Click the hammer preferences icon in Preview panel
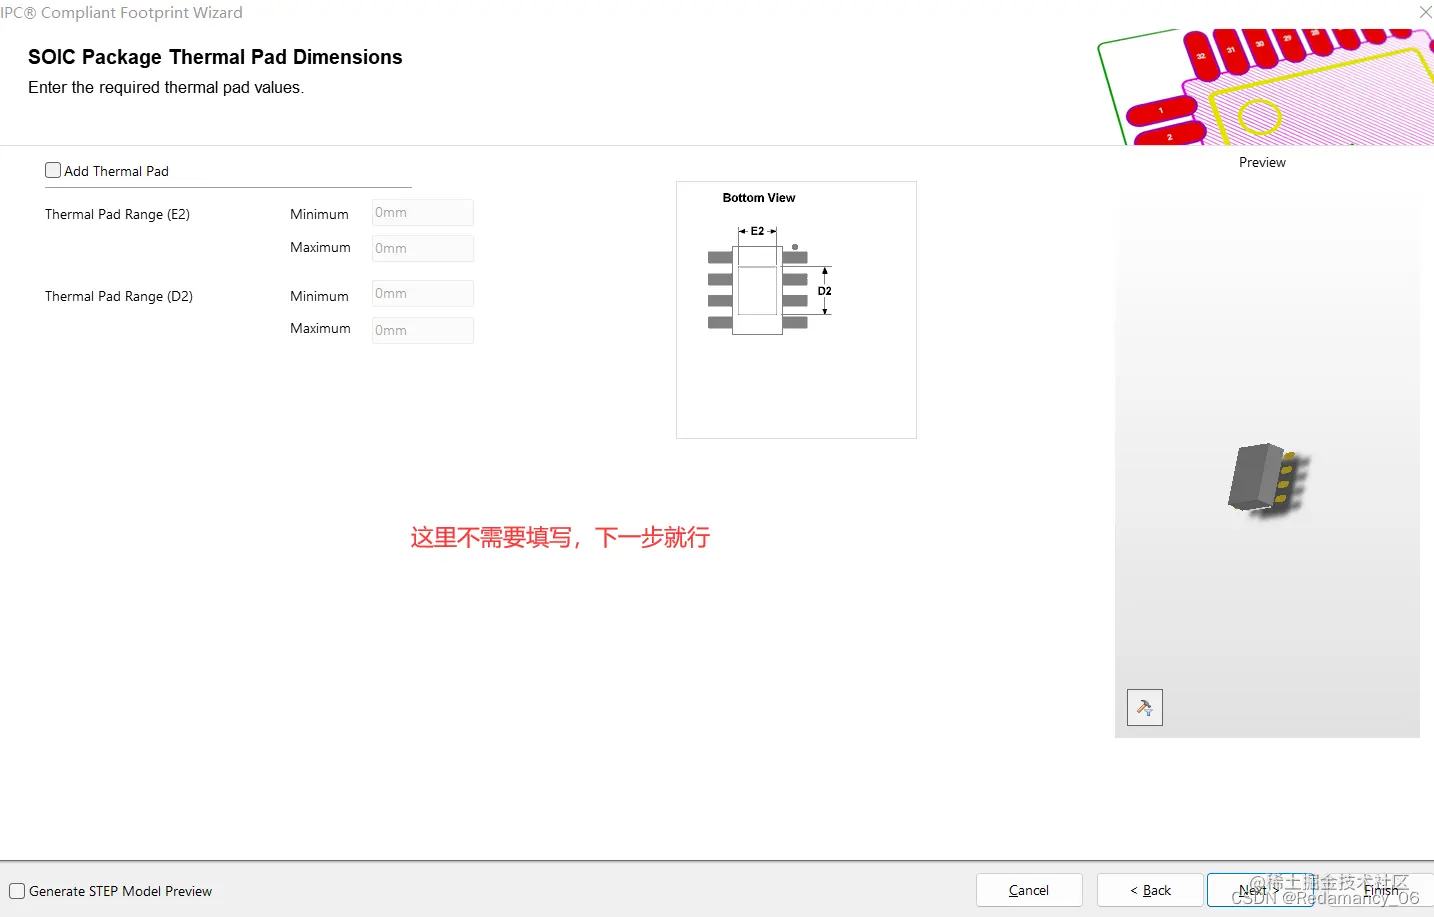 click(x=1144, y=707)
